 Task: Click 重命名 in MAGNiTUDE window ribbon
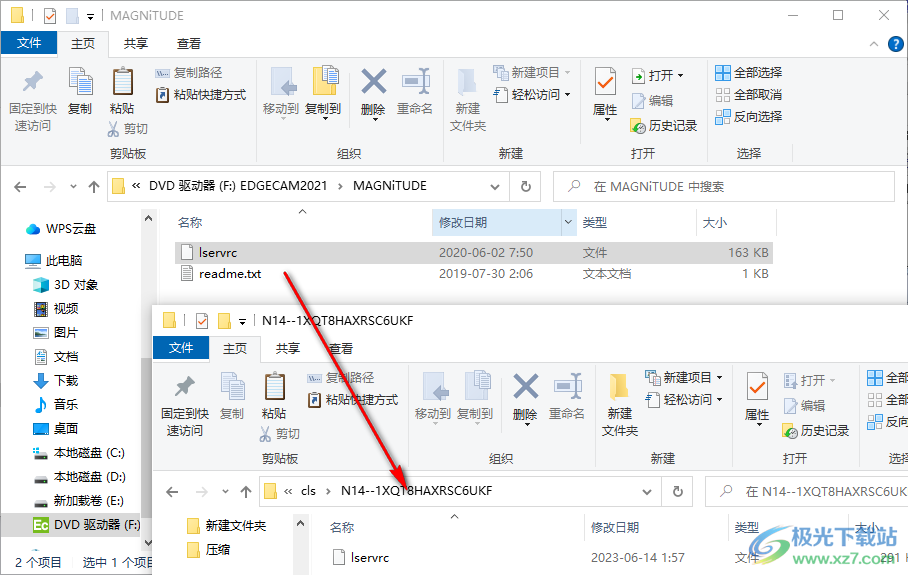pos(415,91)
